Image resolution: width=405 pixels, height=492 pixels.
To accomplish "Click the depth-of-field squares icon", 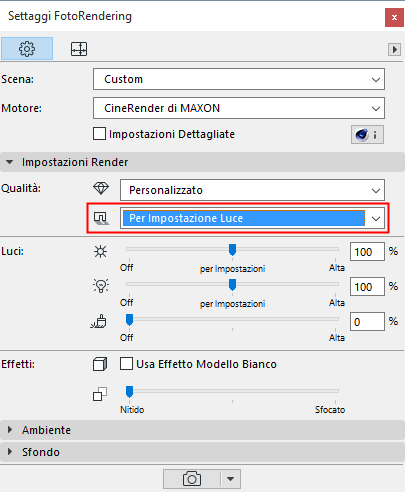I will pyautogui.click(x=100, y=394).
